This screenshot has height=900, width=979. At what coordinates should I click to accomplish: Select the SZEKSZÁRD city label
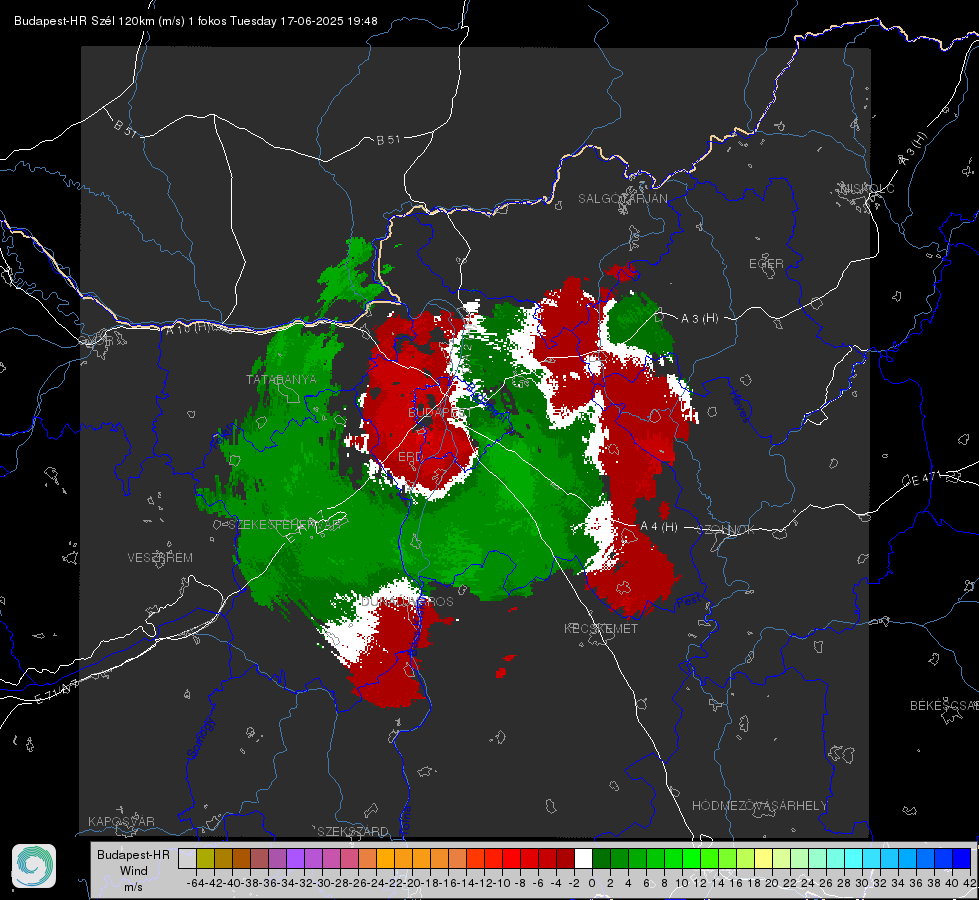click(353, 831)
